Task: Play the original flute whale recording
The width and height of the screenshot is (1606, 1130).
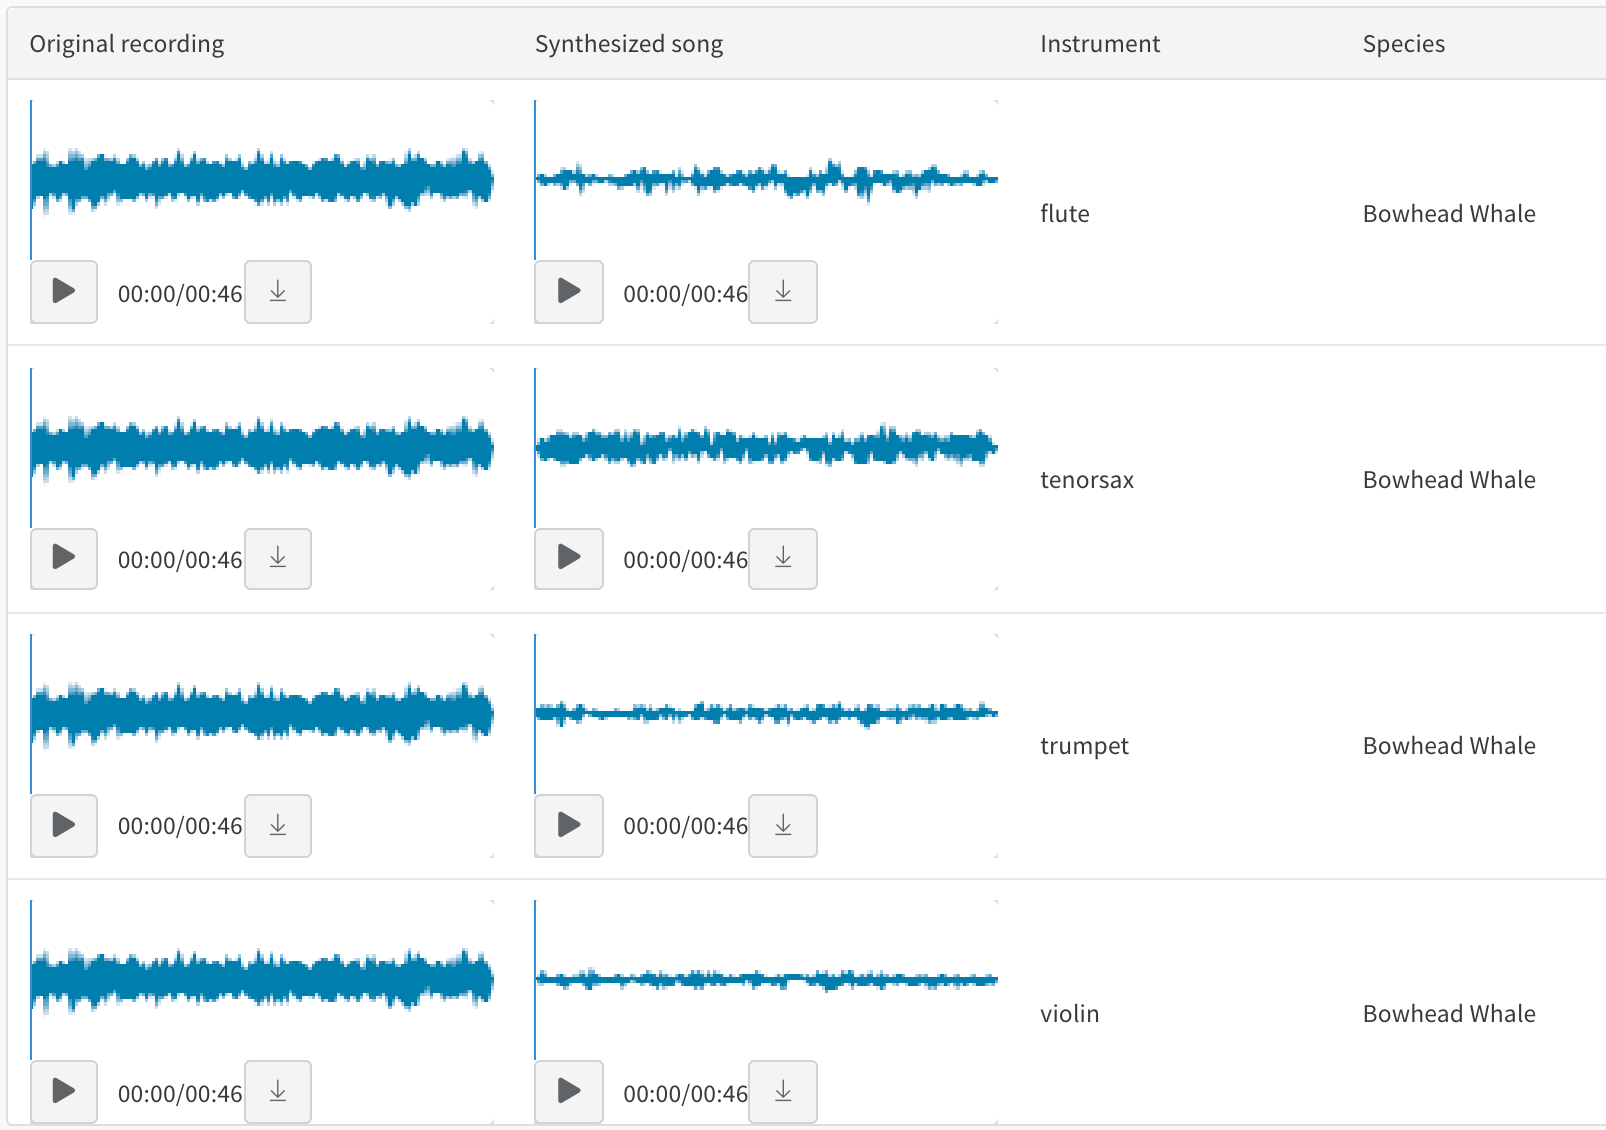Action: (63, 292)
